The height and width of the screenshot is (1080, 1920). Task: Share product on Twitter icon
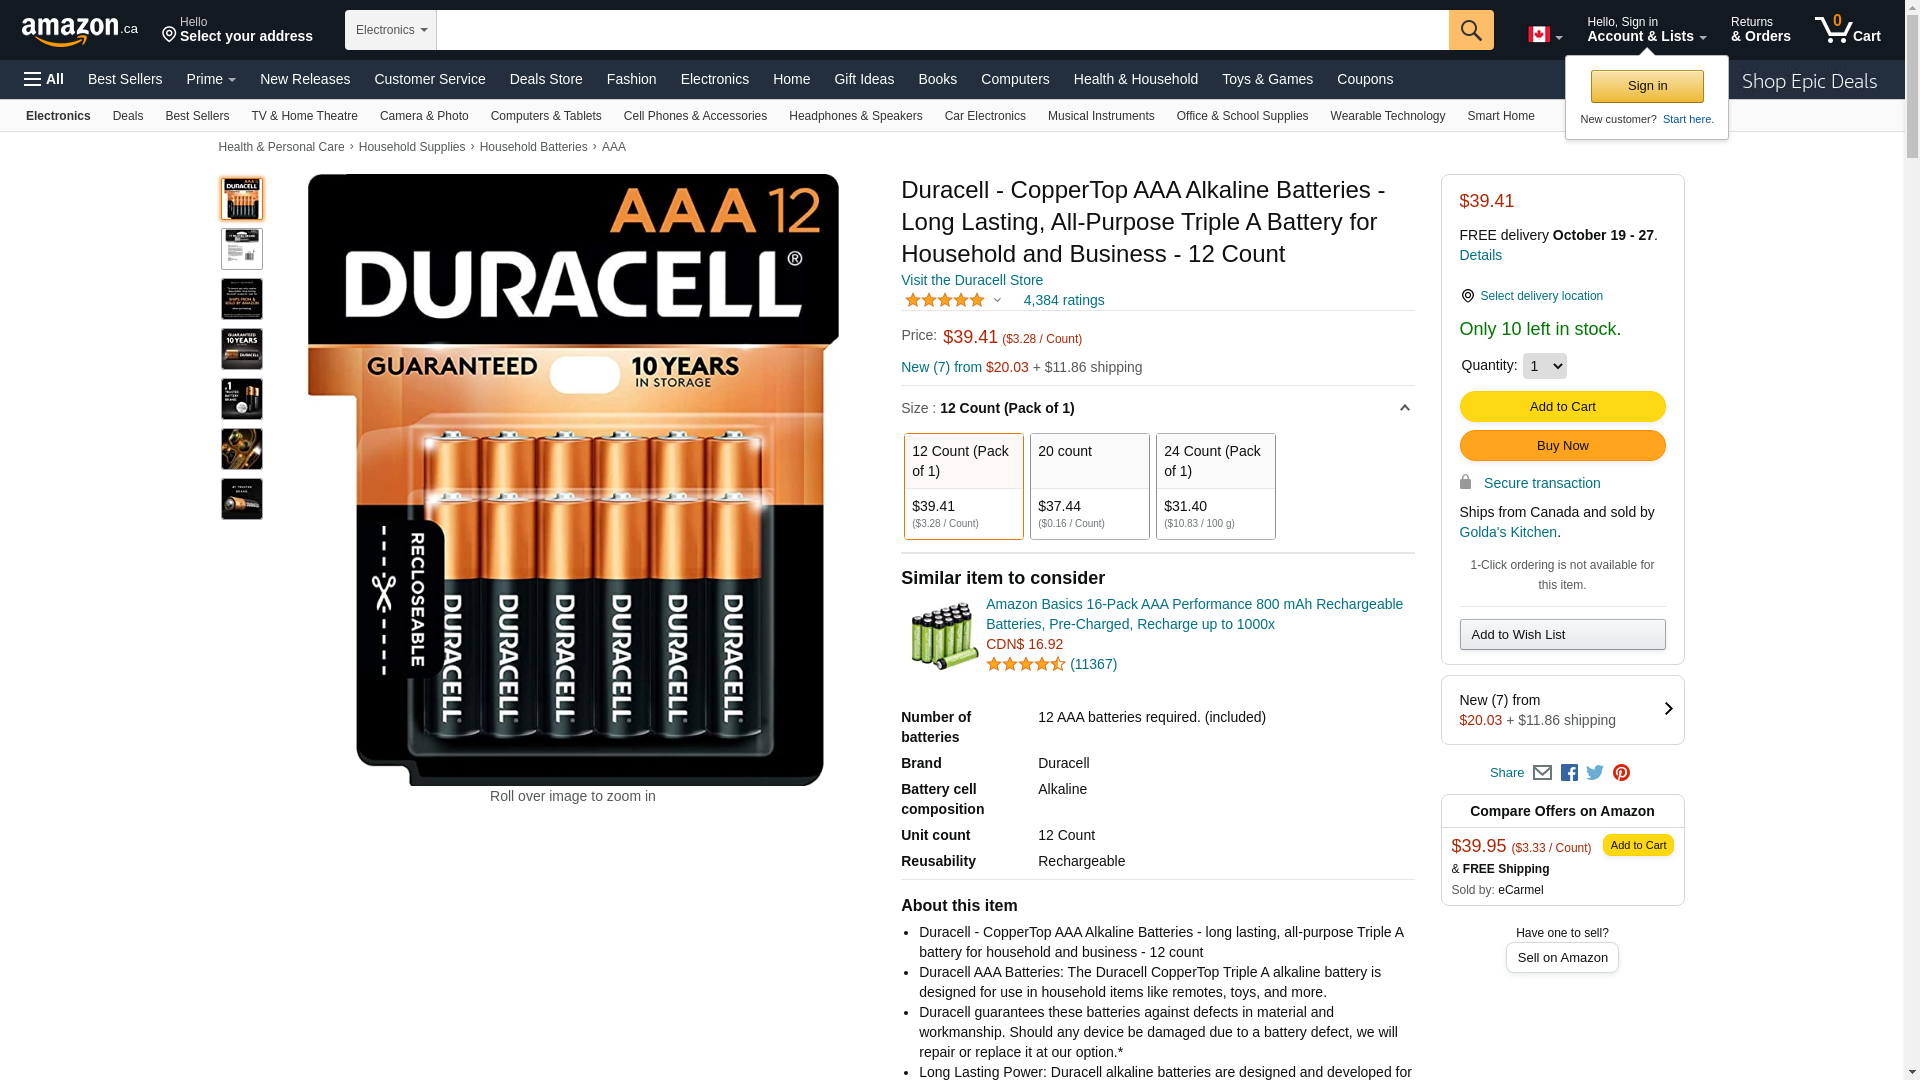(1595, 773)
